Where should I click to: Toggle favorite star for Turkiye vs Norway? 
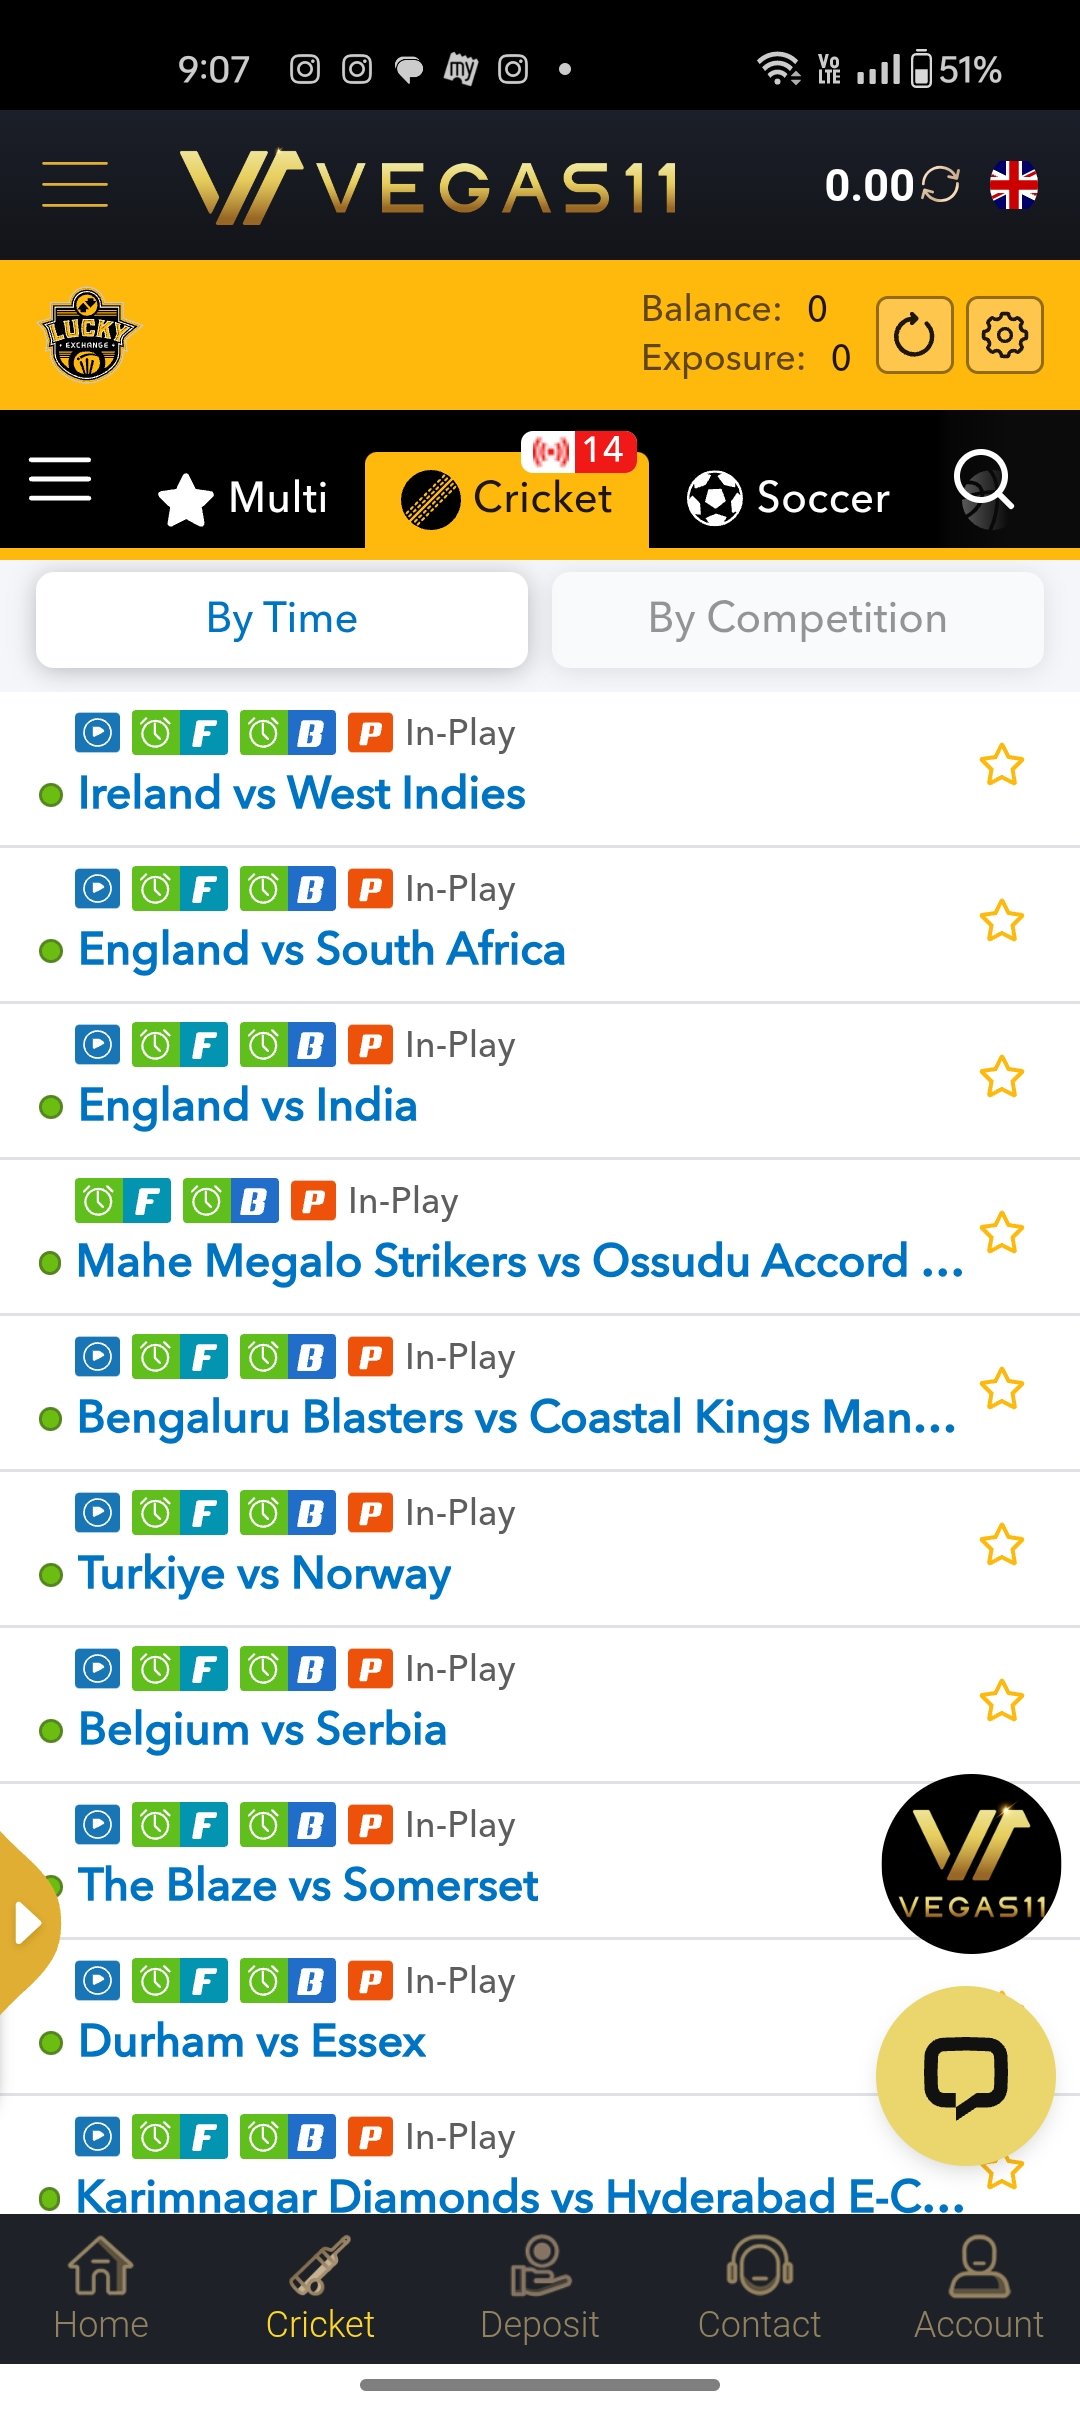1001,1545
